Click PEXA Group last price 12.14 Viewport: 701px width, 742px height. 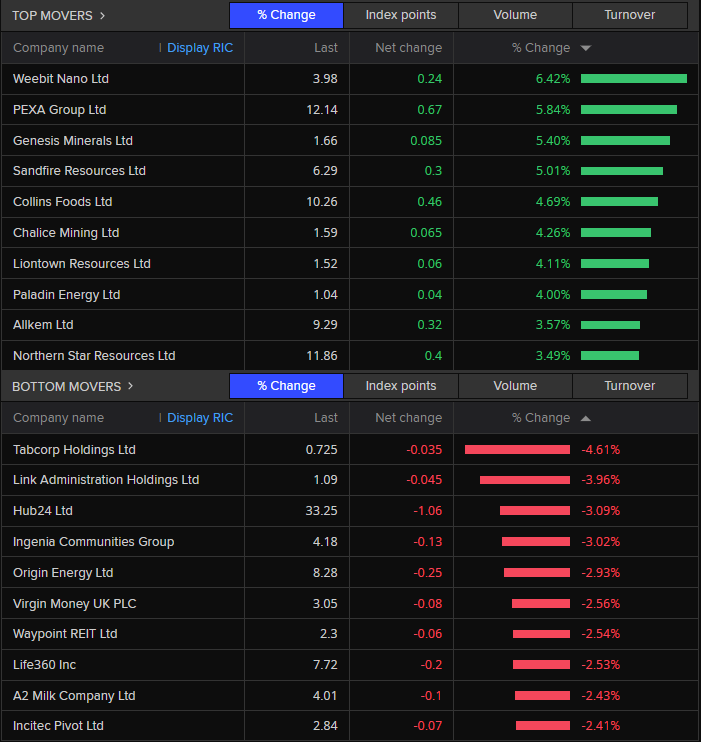(x=322, y=110)
